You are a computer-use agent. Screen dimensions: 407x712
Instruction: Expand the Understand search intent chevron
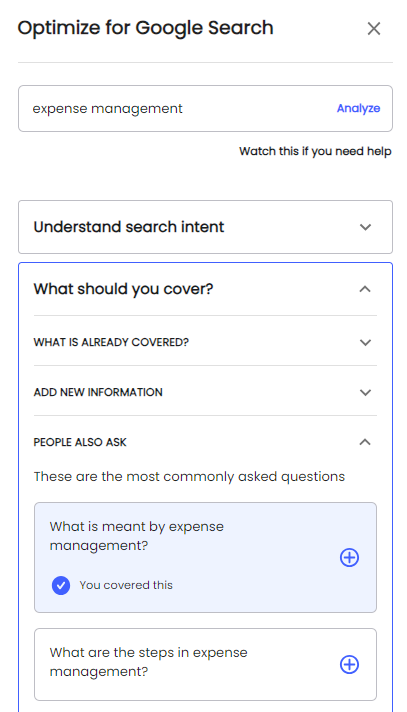(366, 227)
